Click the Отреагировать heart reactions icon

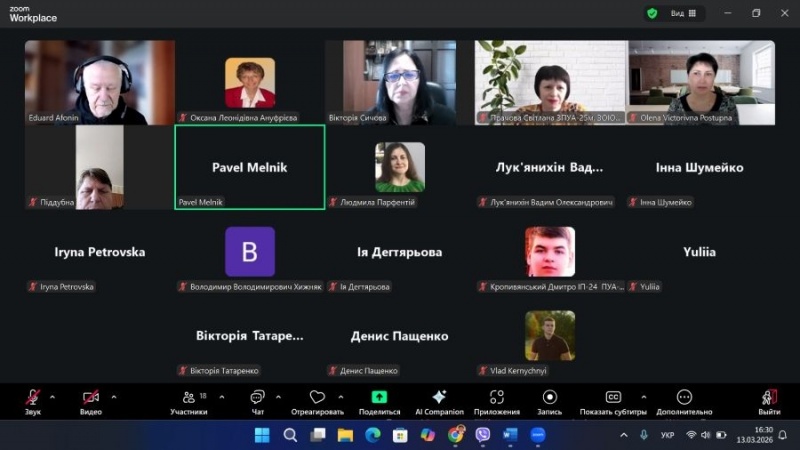(317, 398)
